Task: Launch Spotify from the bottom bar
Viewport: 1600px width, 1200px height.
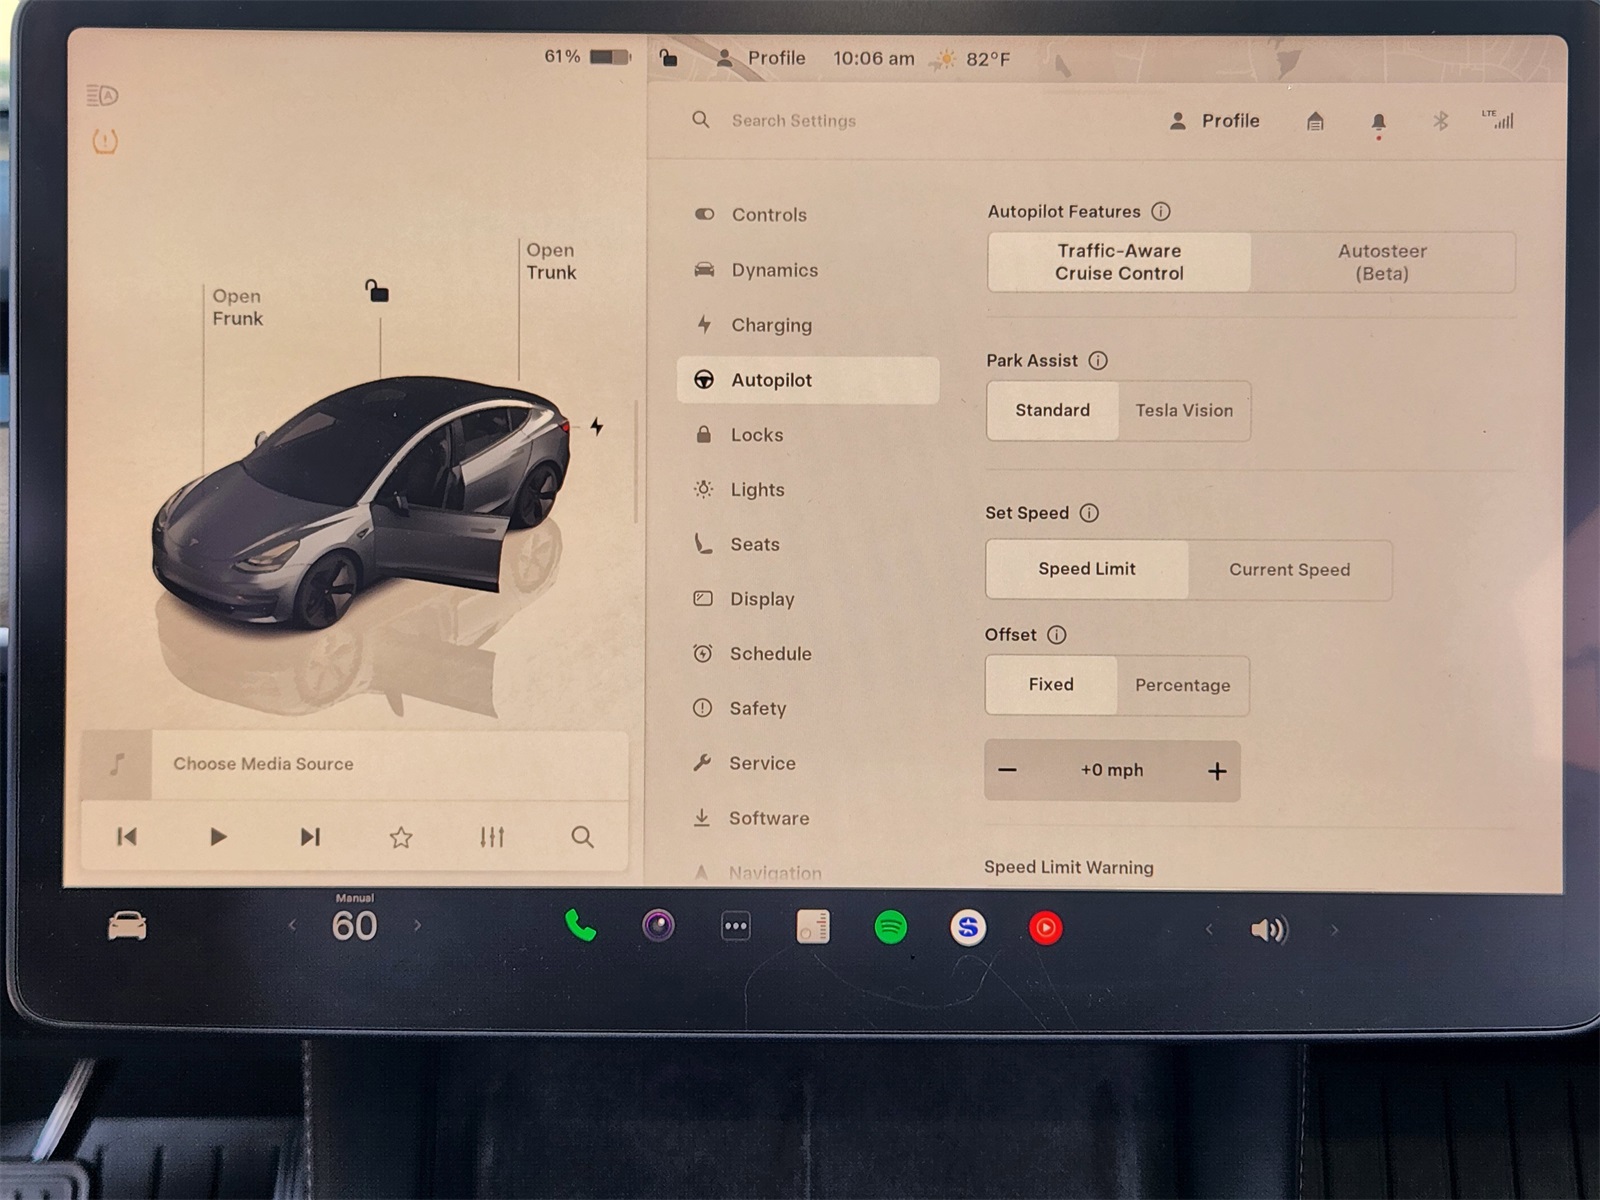Action: click(891, 927)
